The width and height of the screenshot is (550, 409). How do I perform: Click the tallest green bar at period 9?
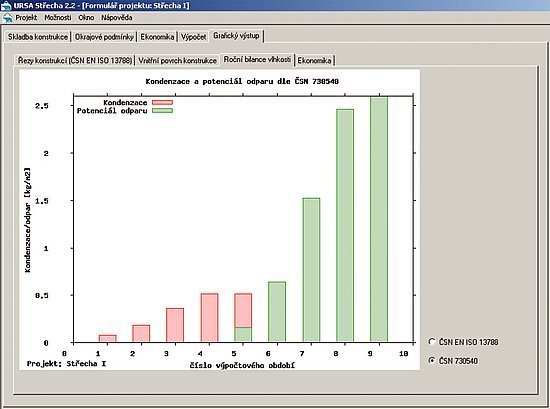tap(379, 219)
